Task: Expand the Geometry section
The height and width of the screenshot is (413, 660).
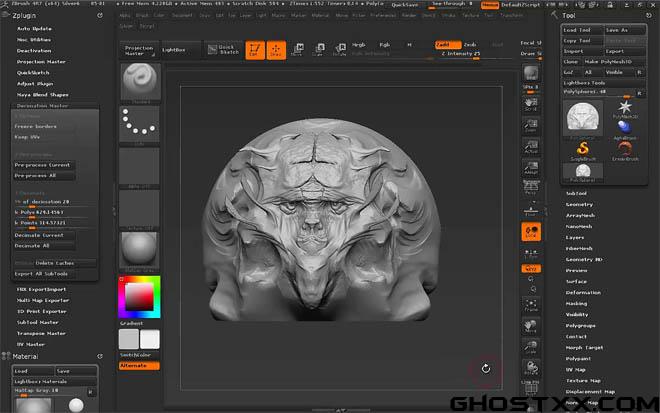Action: tap(579, 204)
